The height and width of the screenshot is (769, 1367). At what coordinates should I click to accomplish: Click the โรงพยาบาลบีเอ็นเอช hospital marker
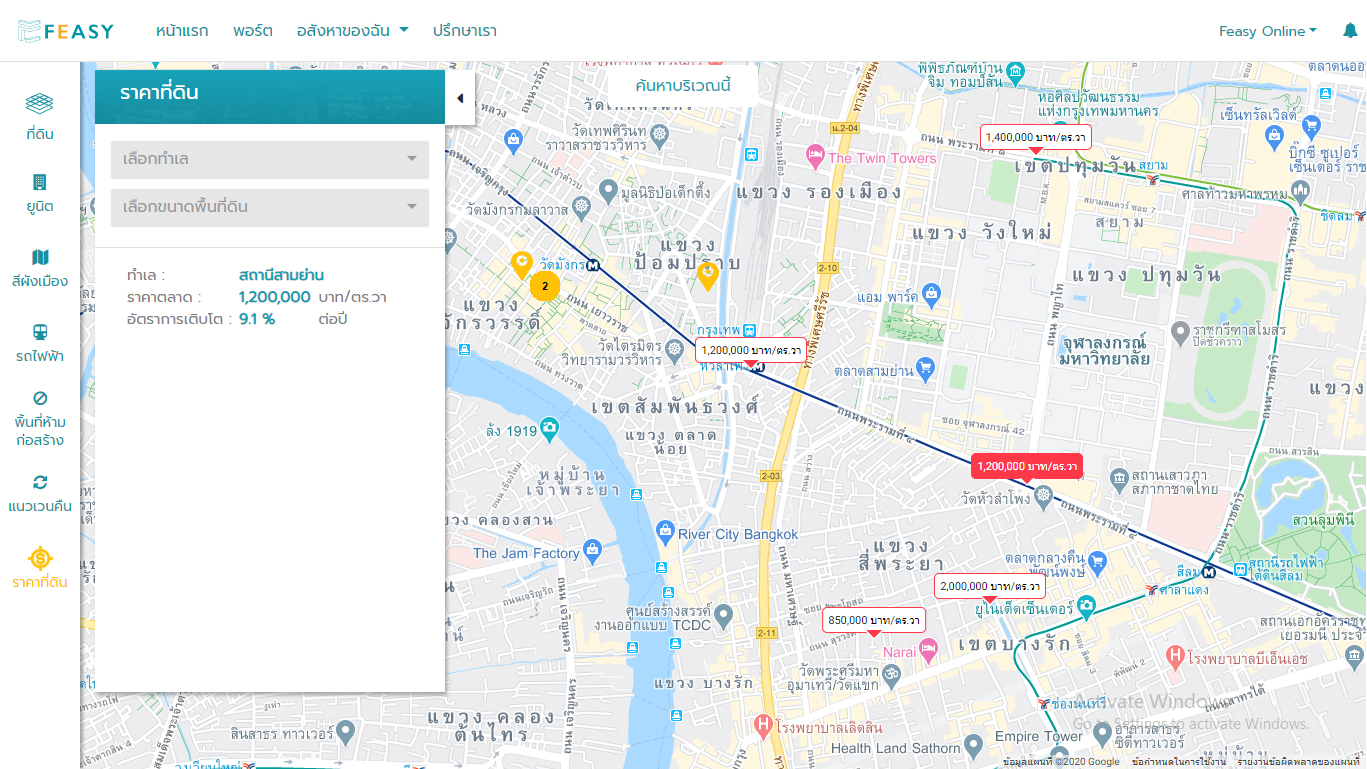coord(1177,656)
